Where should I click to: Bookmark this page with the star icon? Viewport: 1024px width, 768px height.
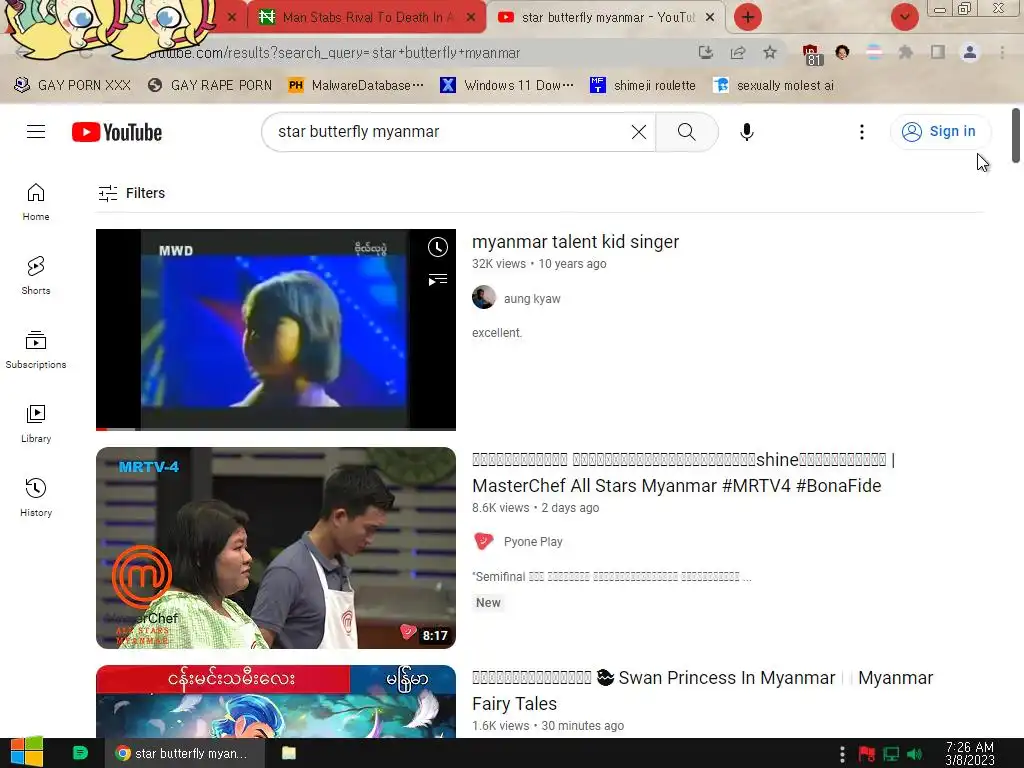[x=770, y=52]
